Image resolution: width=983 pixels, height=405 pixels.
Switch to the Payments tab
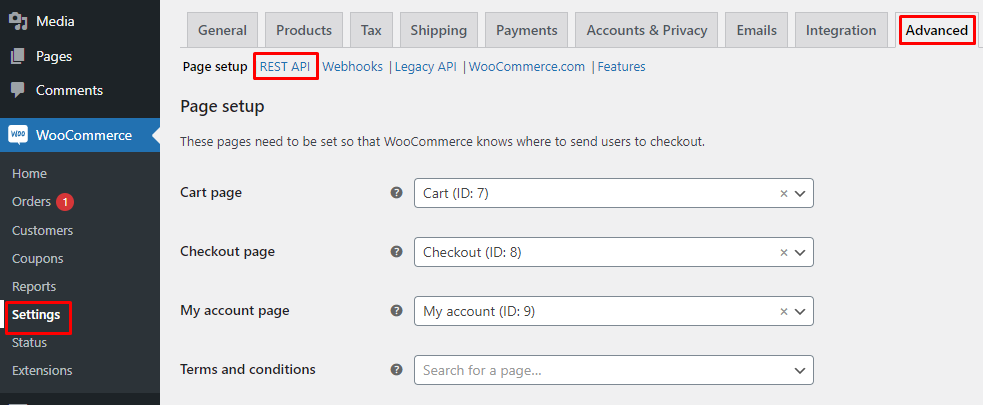(x=527, y=30)
